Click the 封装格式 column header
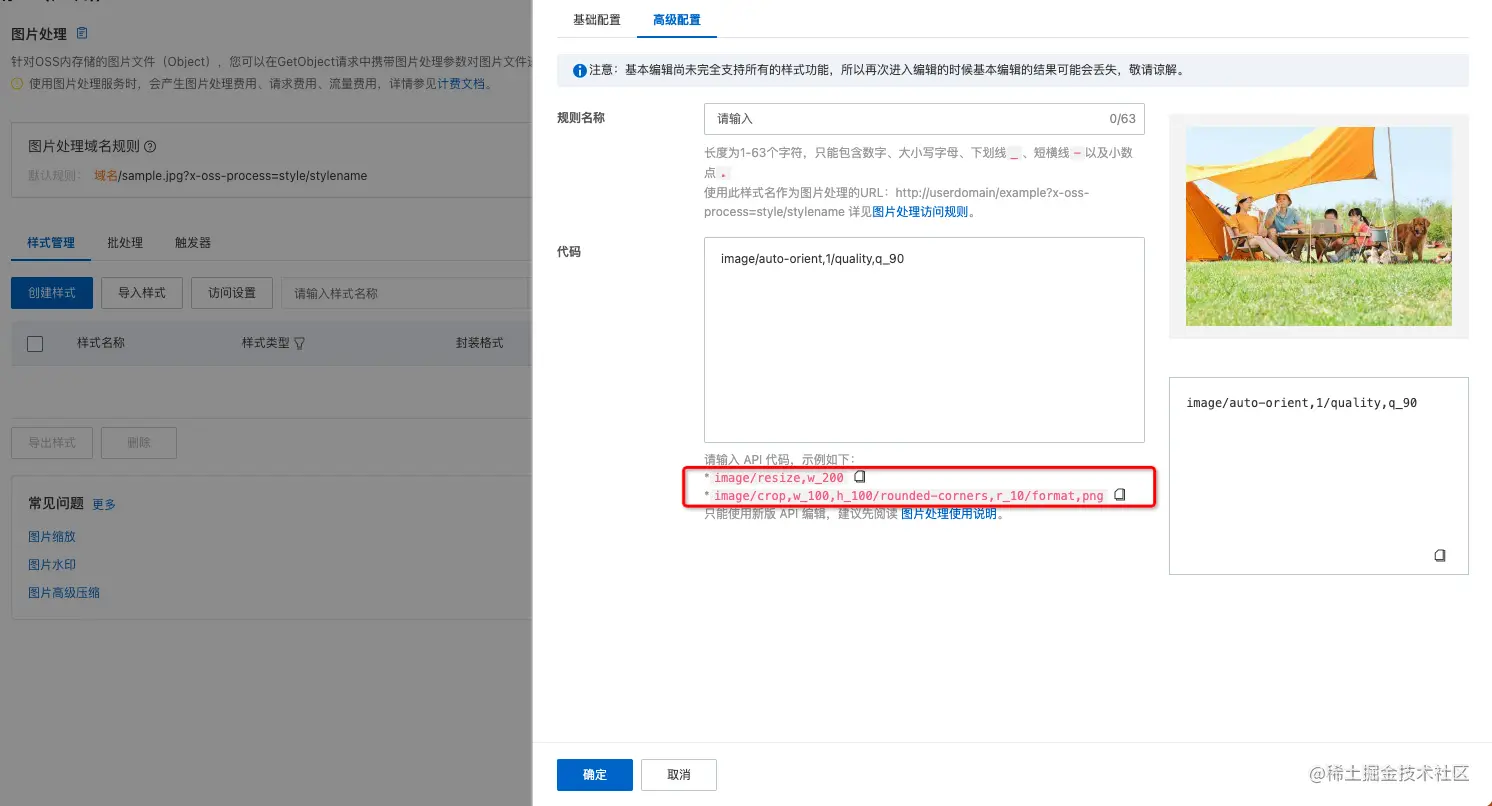1492x806 pixels. [x=480, y=343]
